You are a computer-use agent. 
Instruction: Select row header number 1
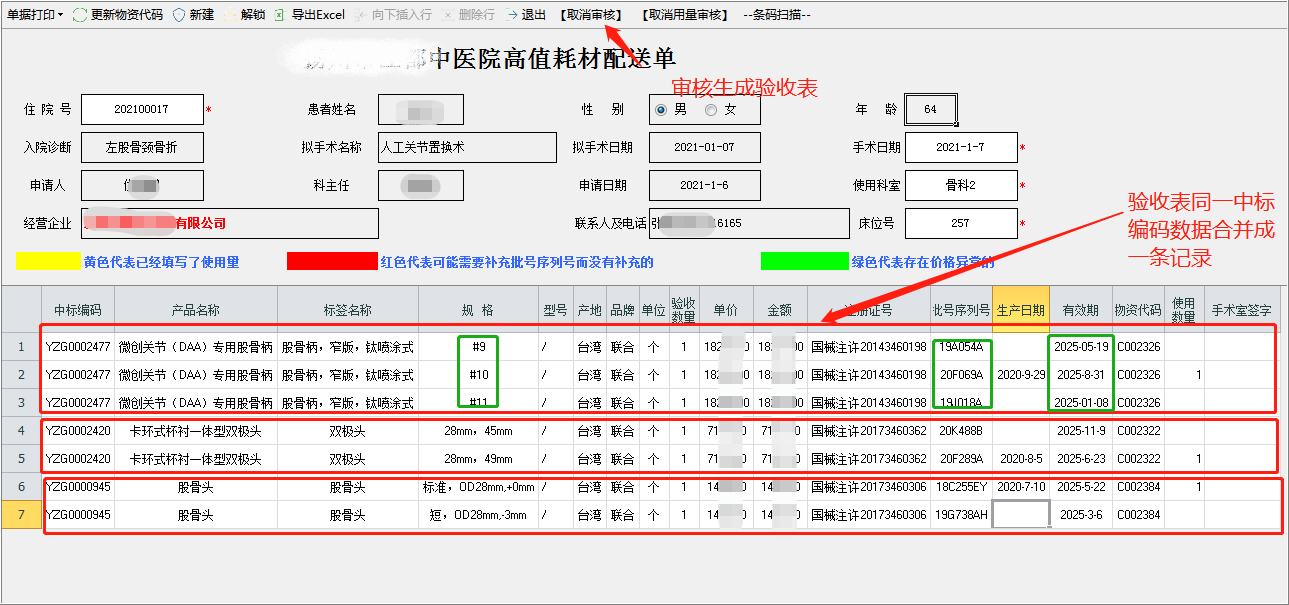click(21, 347)
